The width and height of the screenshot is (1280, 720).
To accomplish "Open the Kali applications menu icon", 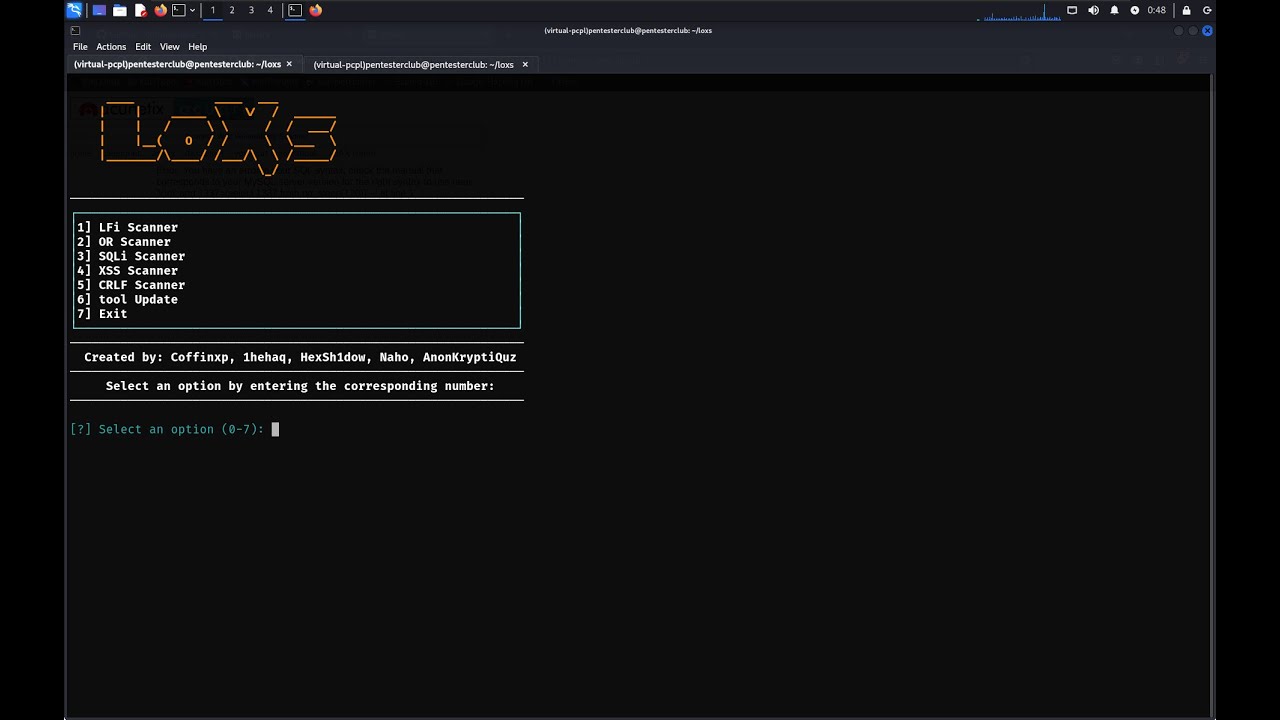I will 74,10.
